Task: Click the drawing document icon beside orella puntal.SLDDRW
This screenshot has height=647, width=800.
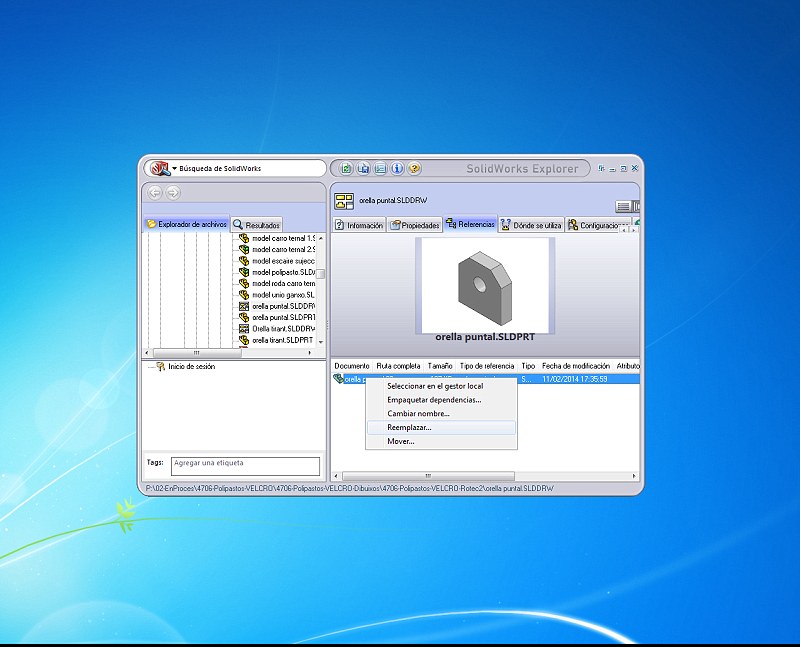Action: (x=344, y=201)
